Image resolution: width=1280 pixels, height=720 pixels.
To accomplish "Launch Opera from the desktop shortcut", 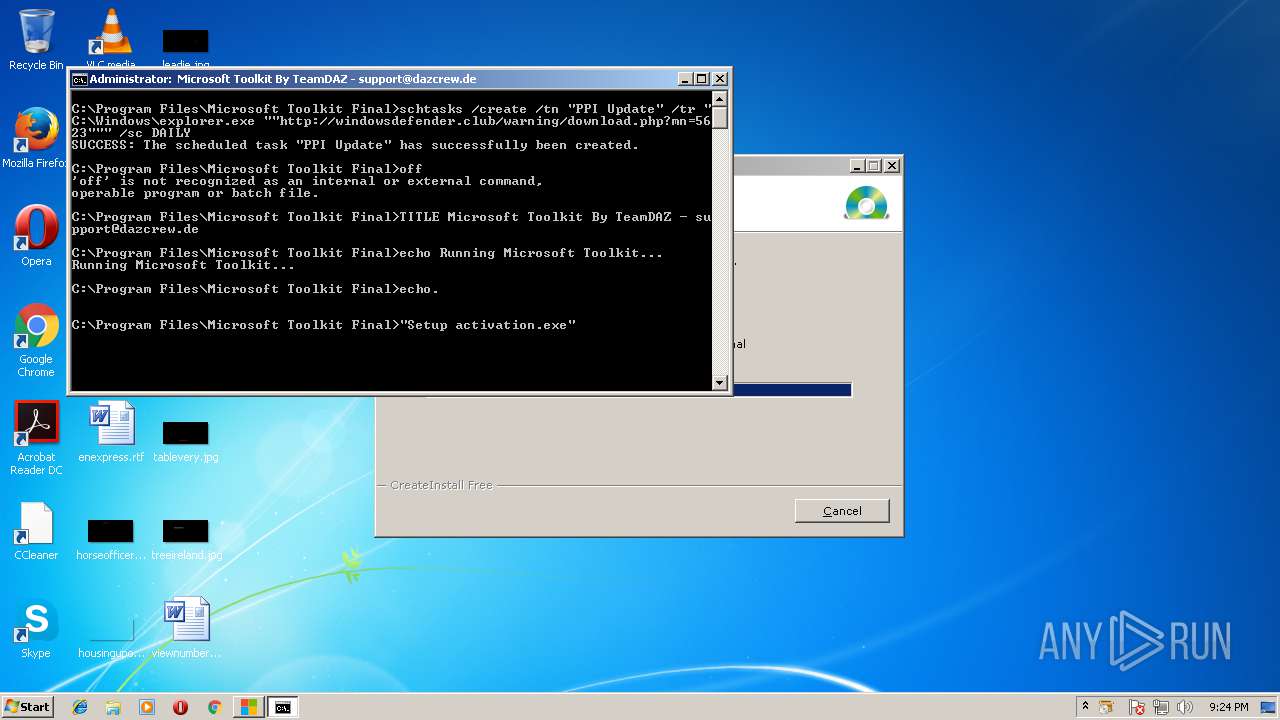I will [36, 236].
